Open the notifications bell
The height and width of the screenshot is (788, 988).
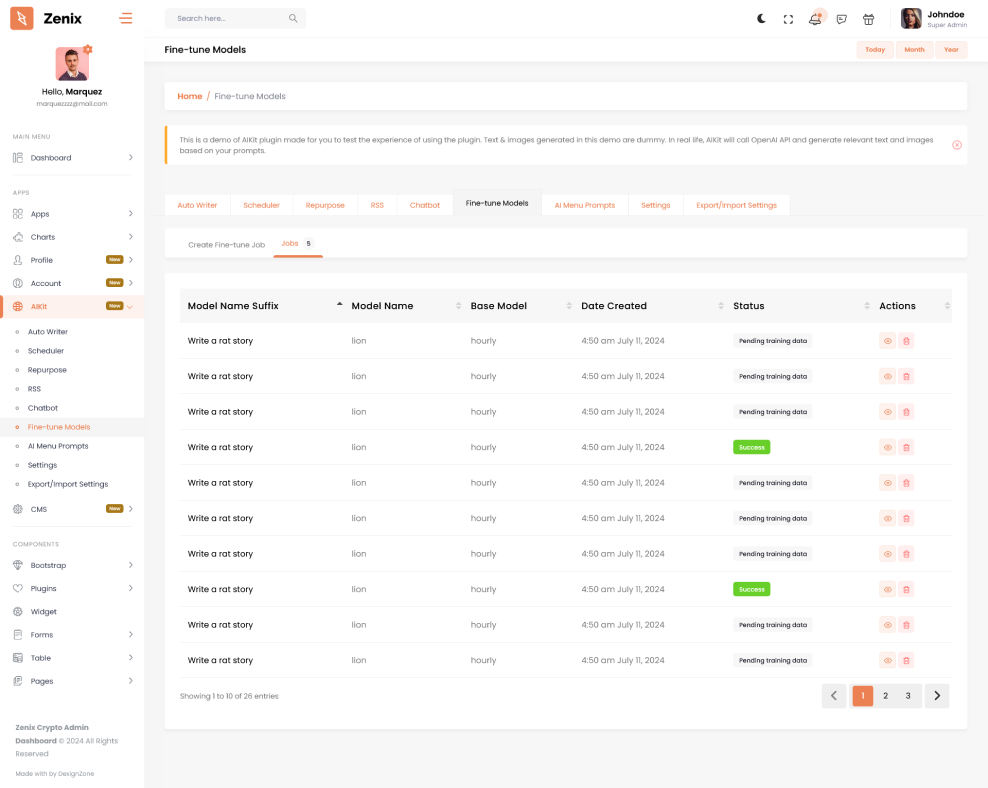815,19
